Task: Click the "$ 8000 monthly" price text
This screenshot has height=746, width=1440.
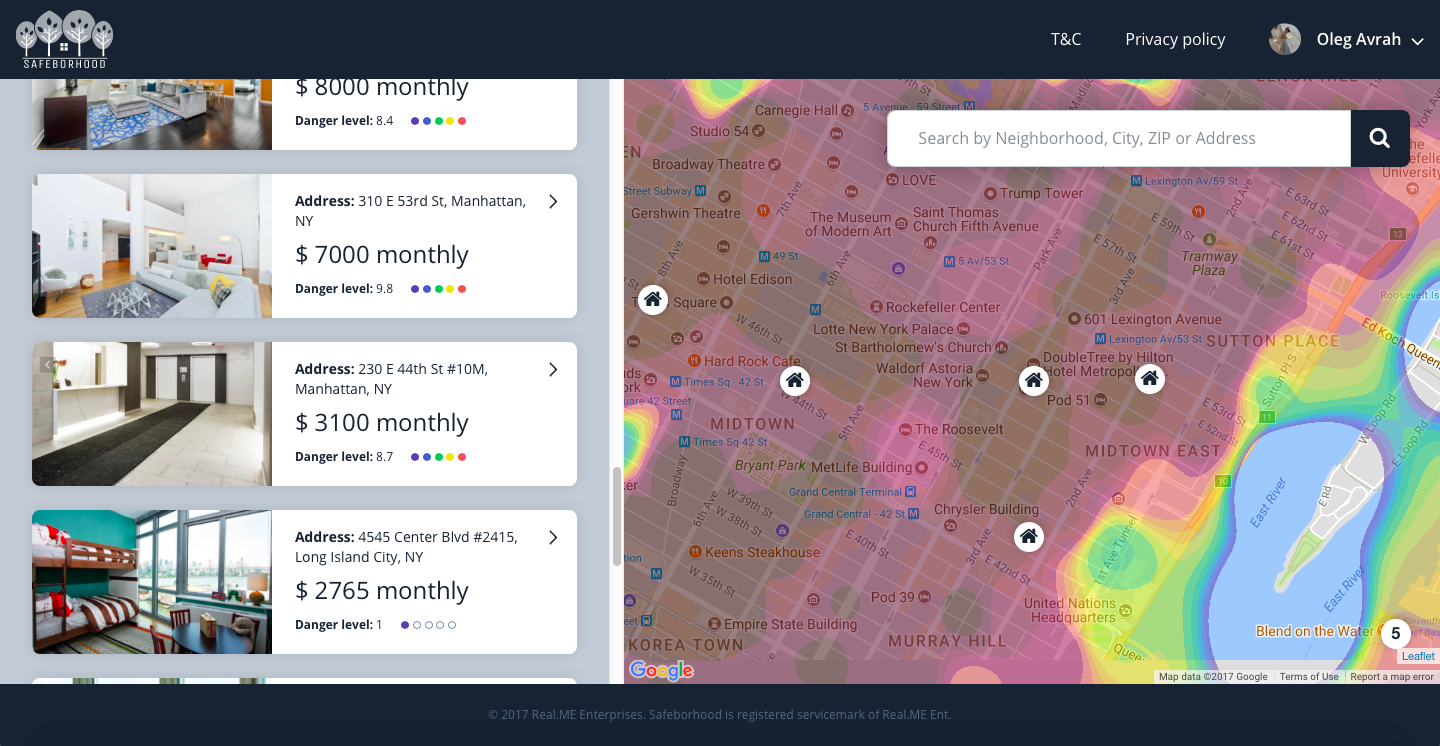Action: [382, 88]
